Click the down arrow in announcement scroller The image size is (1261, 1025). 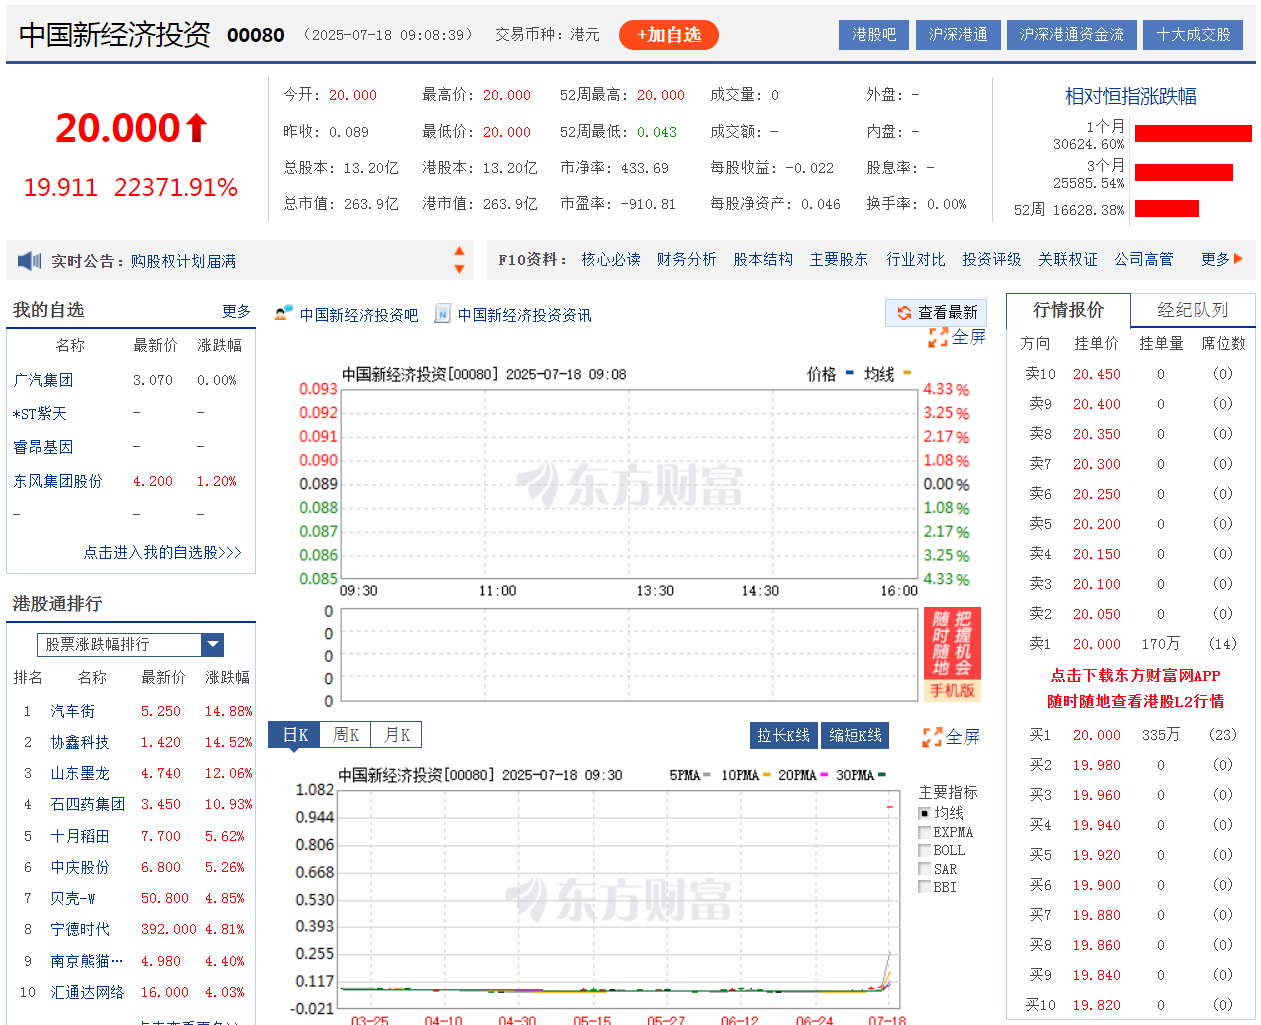(x=459, y=269)
